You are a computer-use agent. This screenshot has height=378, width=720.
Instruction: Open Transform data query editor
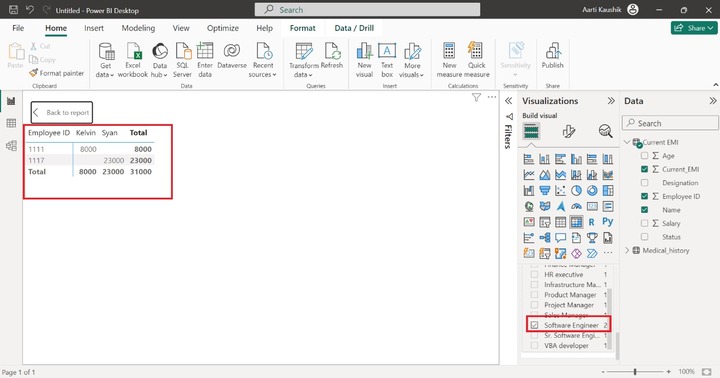(x=304, y=60)
